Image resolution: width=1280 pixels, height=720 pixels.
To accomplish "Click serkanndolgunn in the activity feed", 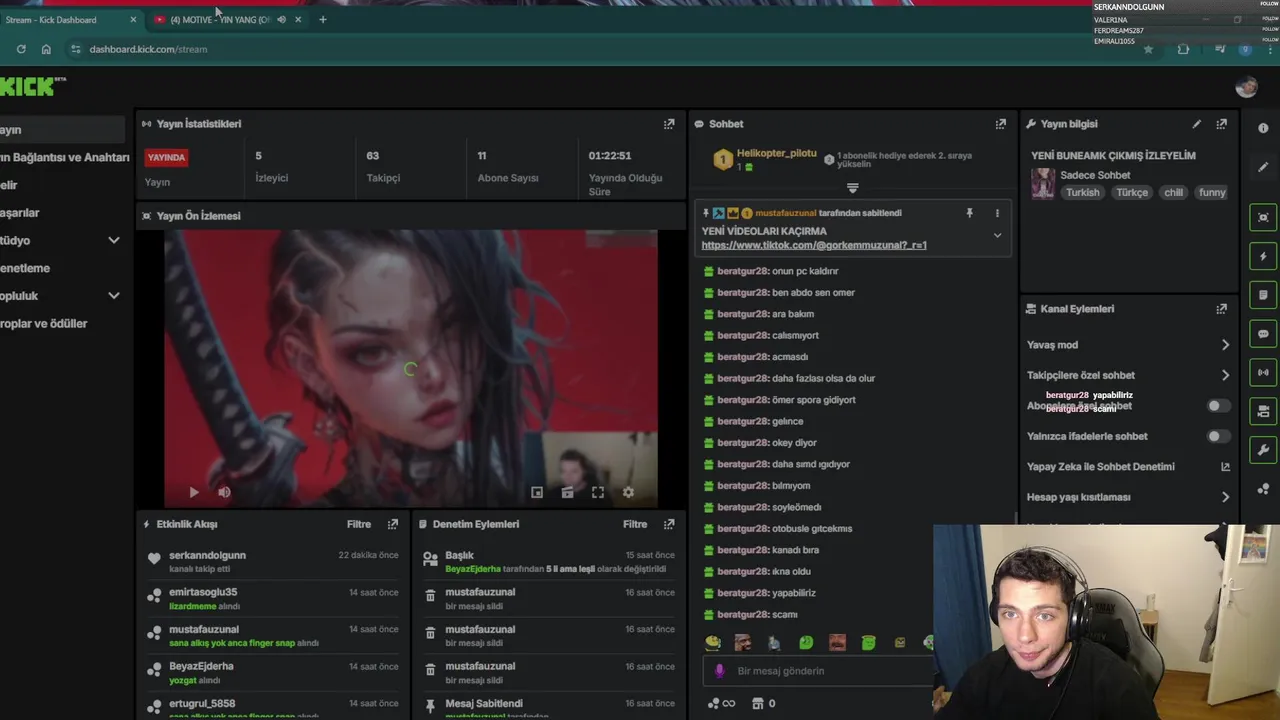I will pos(207,555).
